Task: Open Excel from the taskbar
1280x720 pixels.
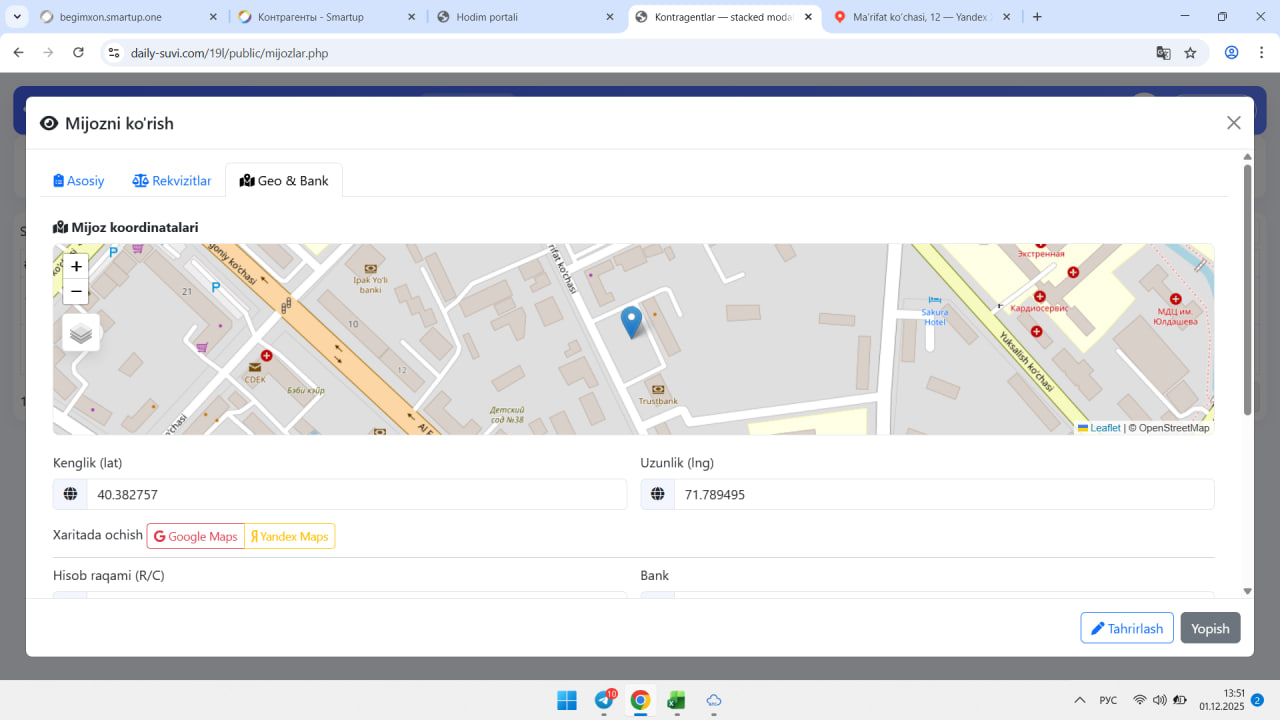Action: coord(676,700)
